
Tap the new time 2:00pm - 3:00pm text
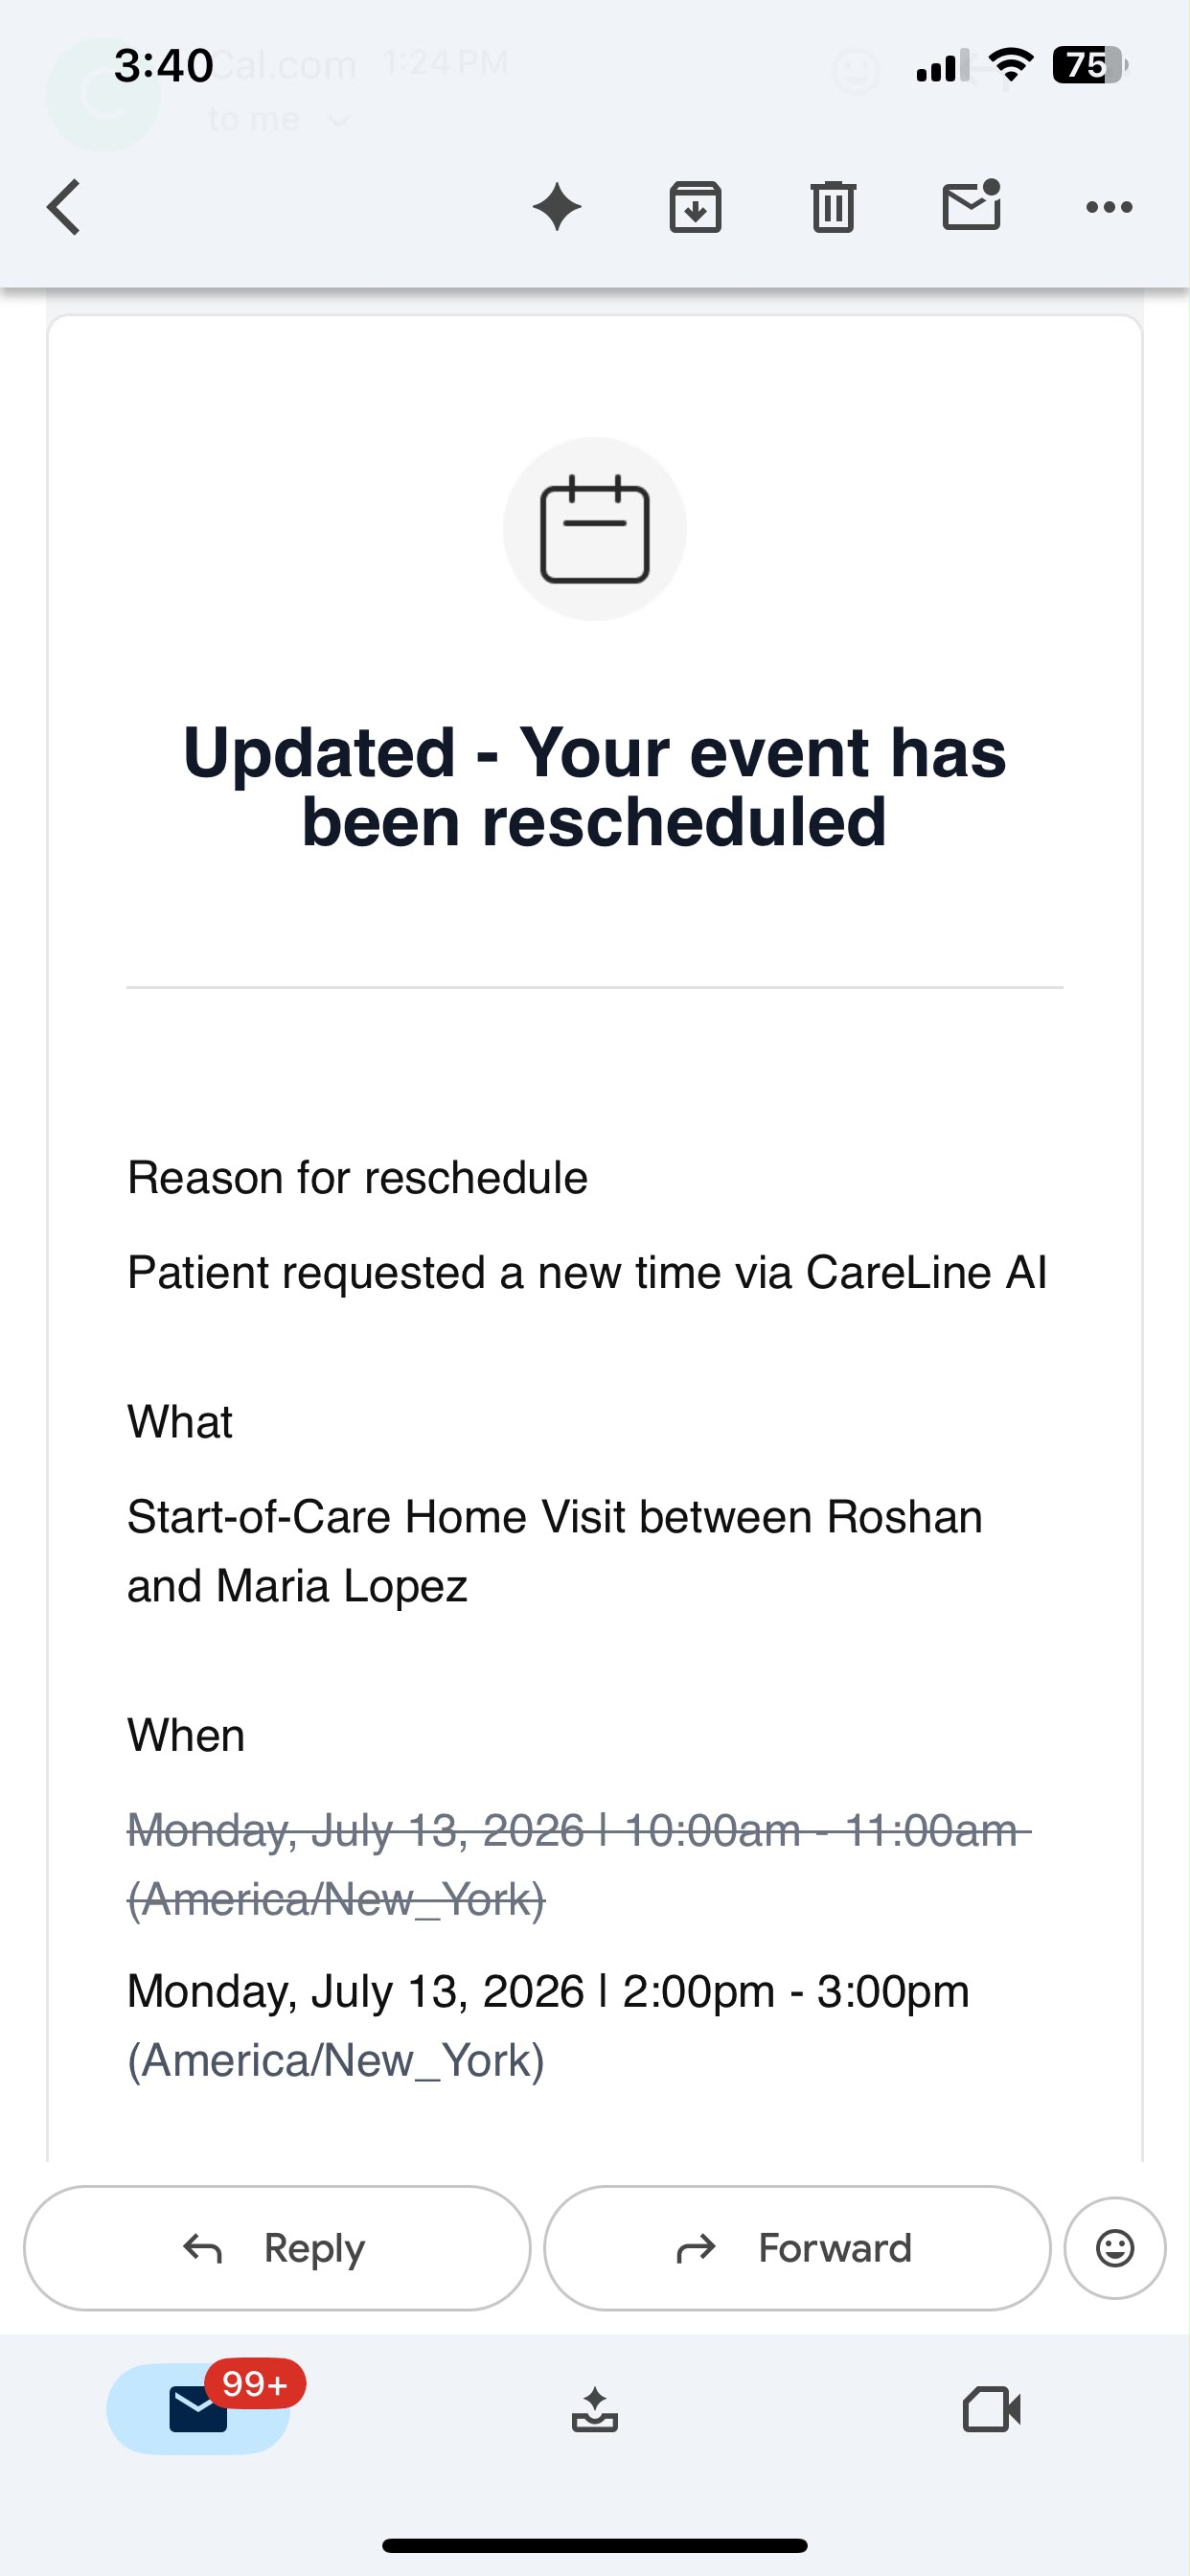(796, 1991)
